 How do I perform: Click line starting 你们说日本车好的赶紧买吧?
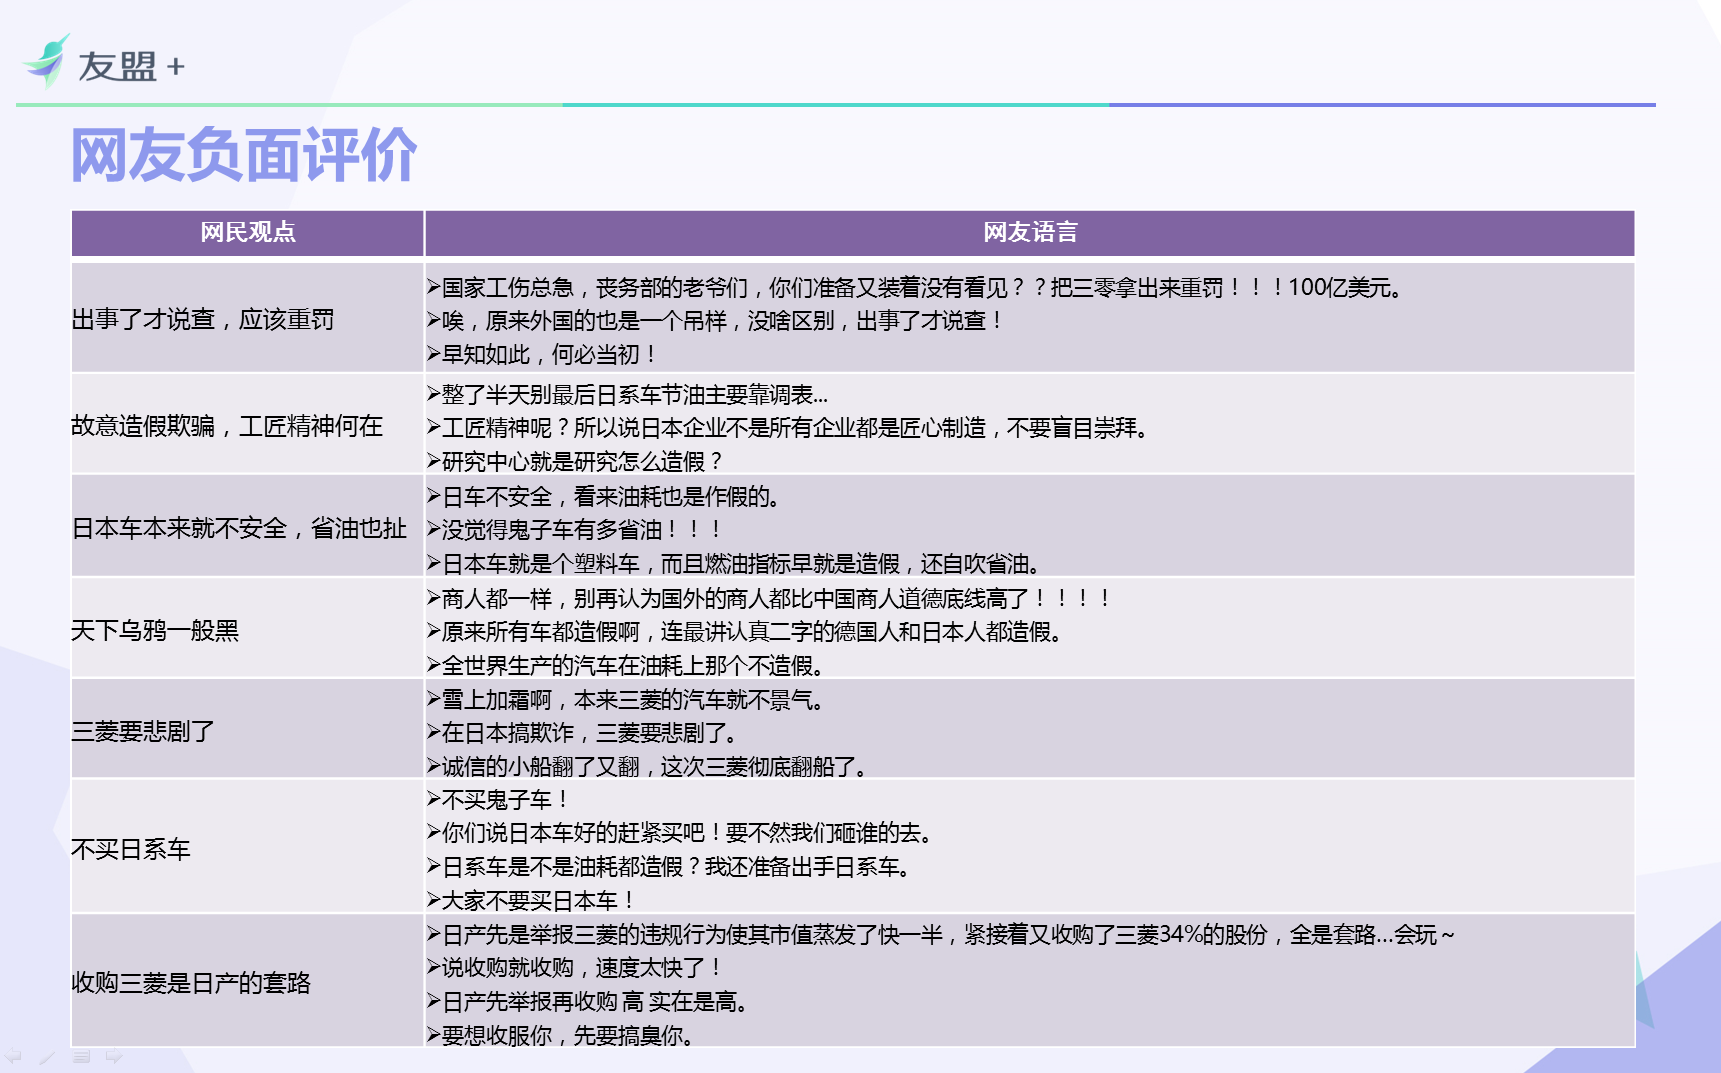point(682,833)
